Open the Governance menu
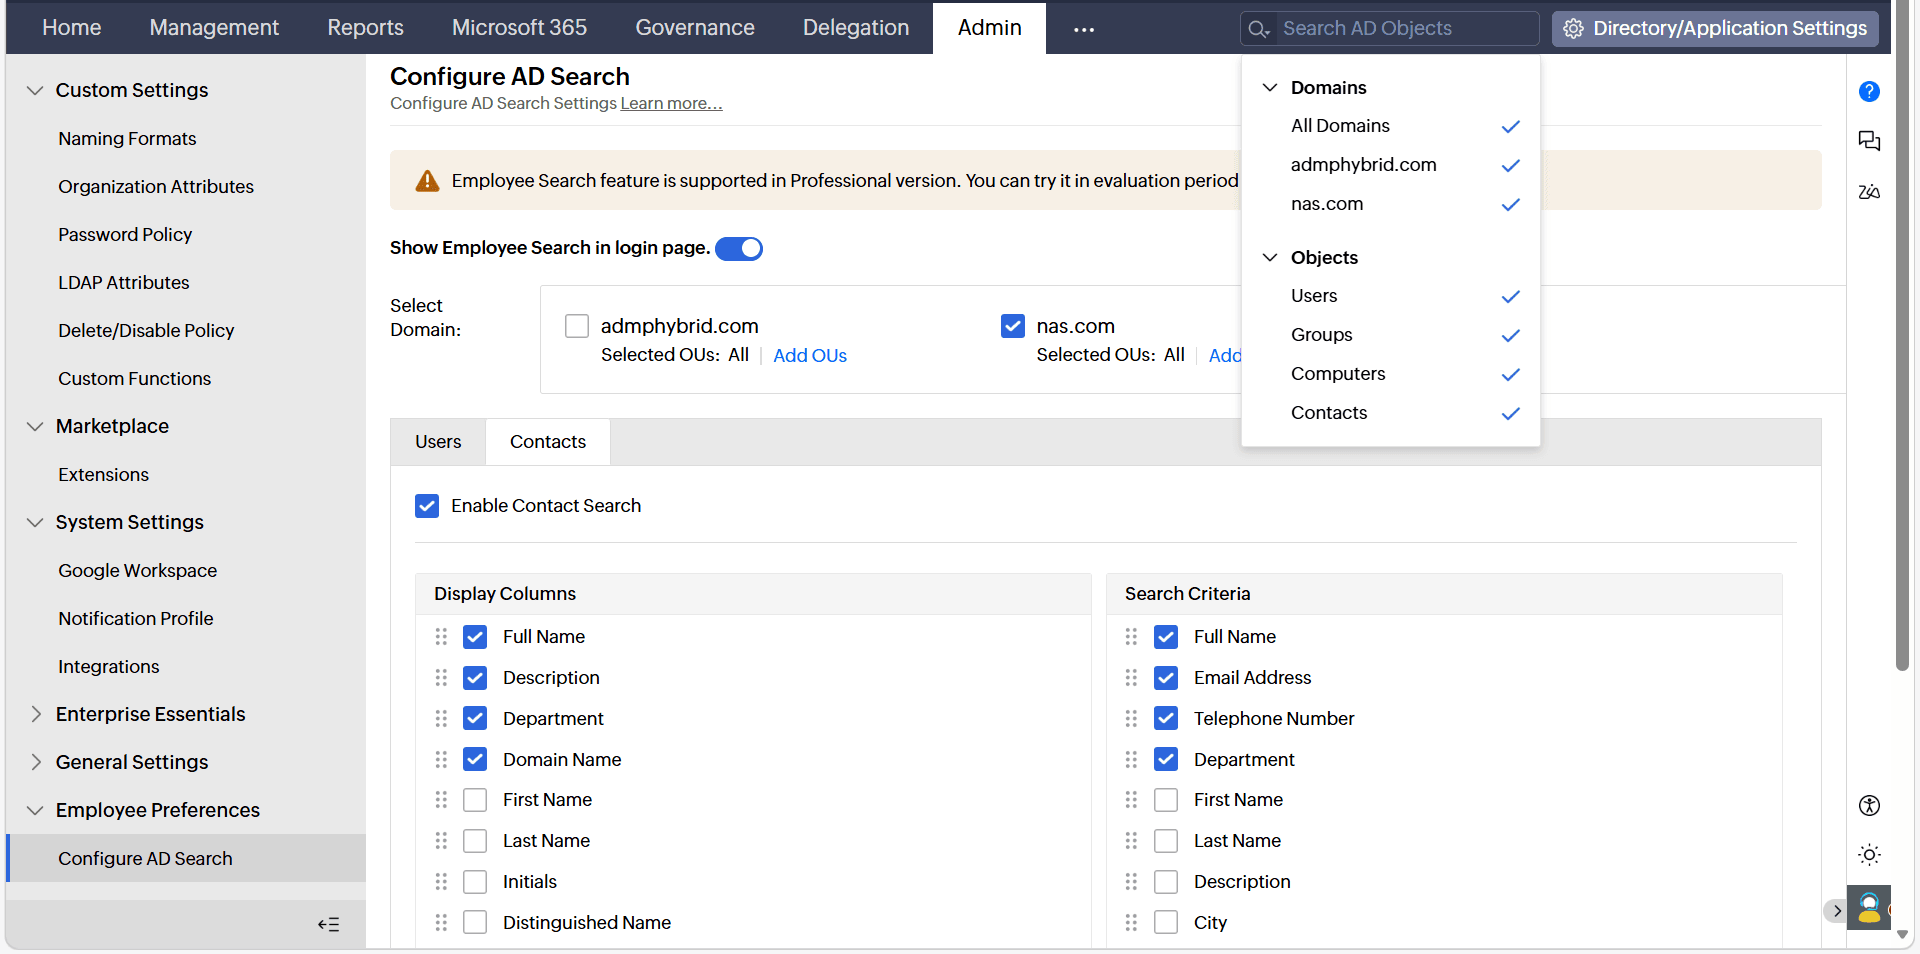 (694, 27)
